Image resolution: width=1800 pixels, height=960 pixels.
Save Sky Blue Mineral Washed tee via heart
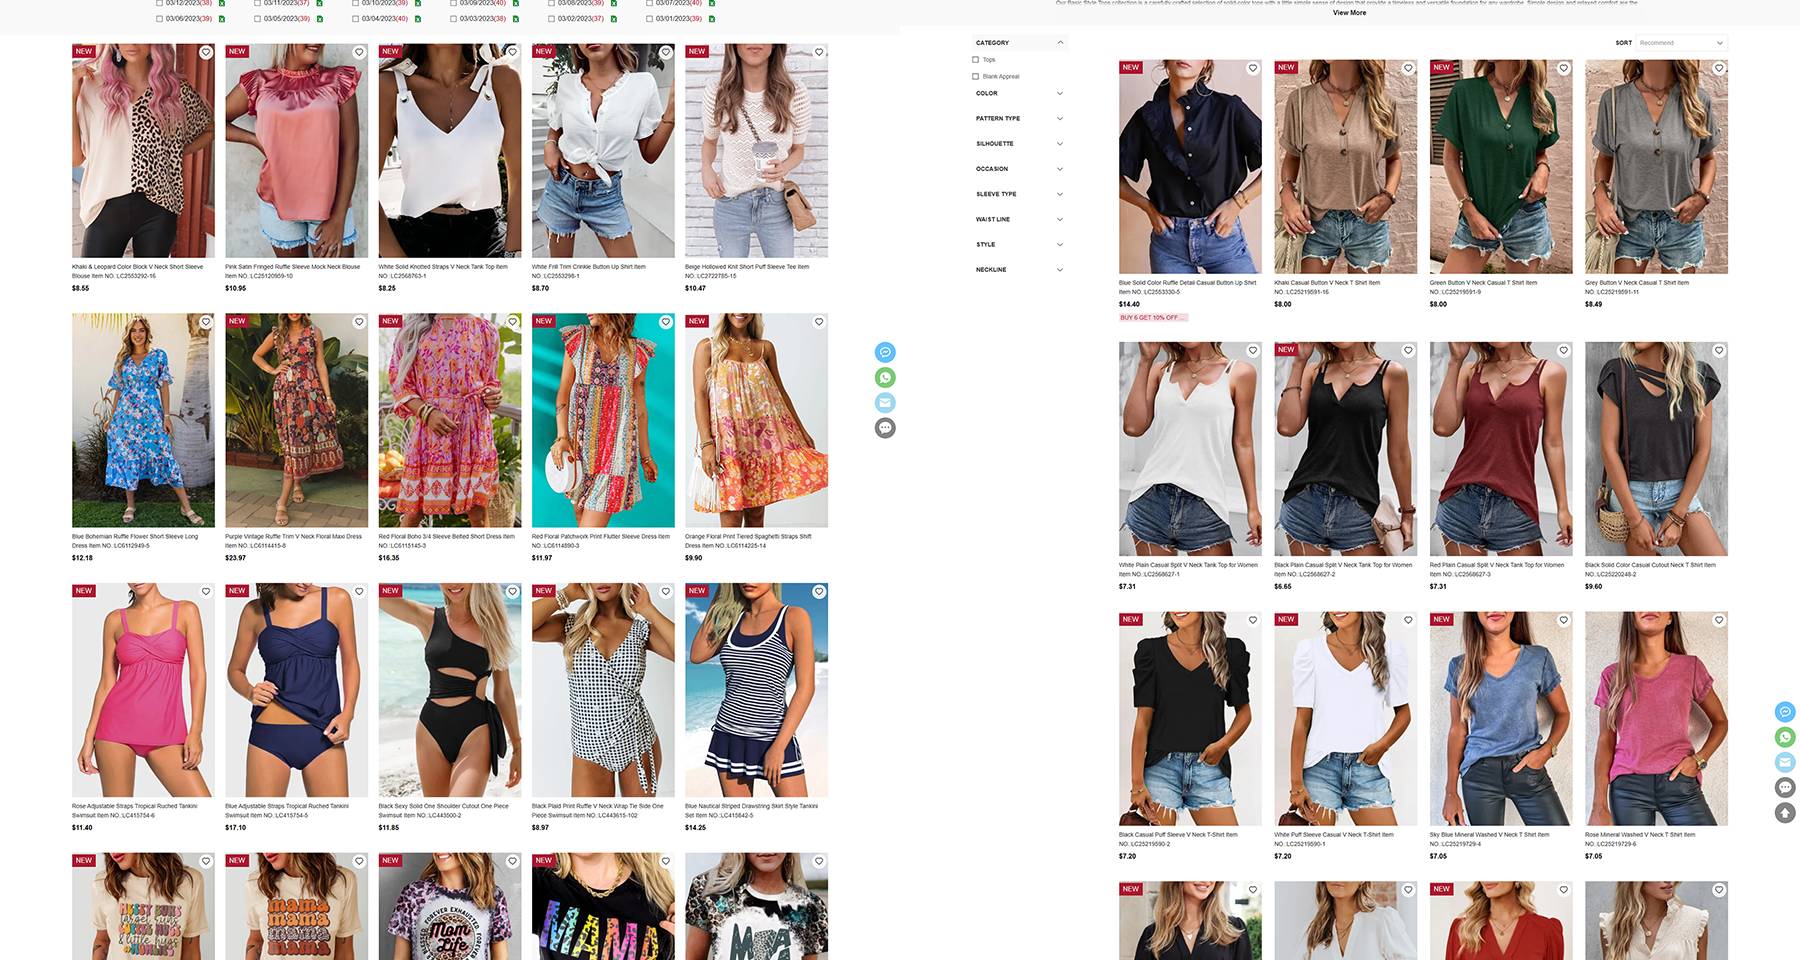pyautogui.click(x=1563, y=620)
